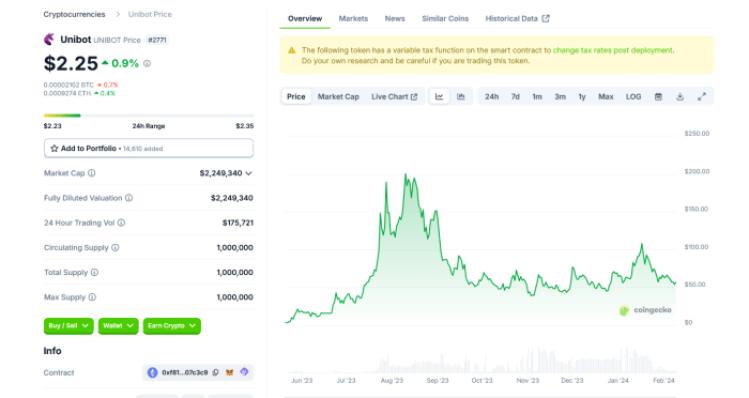Open the Buy / Sell dropdown
749x398 pixels.
pyautogui.click(x=68, y=326)
